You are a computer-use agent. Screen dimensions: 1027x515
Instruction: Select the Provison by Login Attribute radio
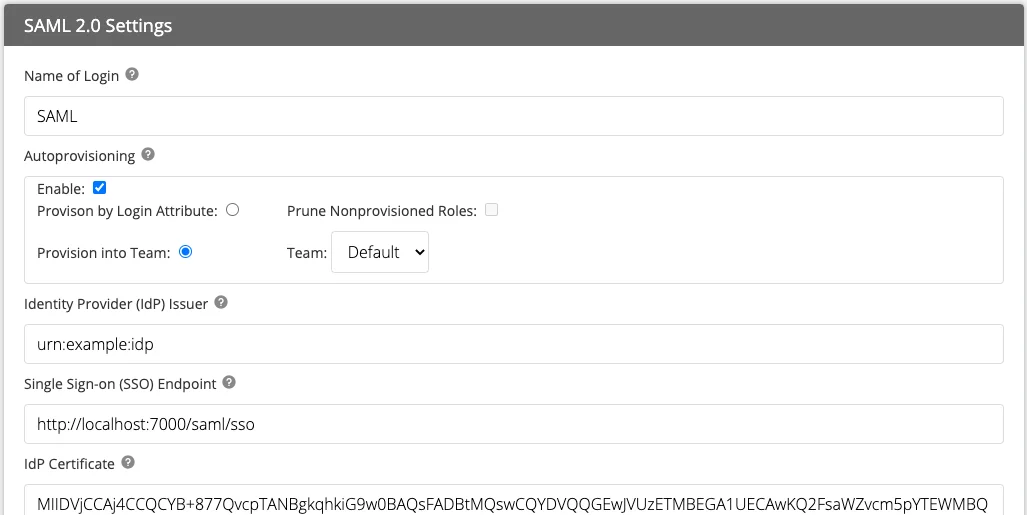tap(232, 210)
